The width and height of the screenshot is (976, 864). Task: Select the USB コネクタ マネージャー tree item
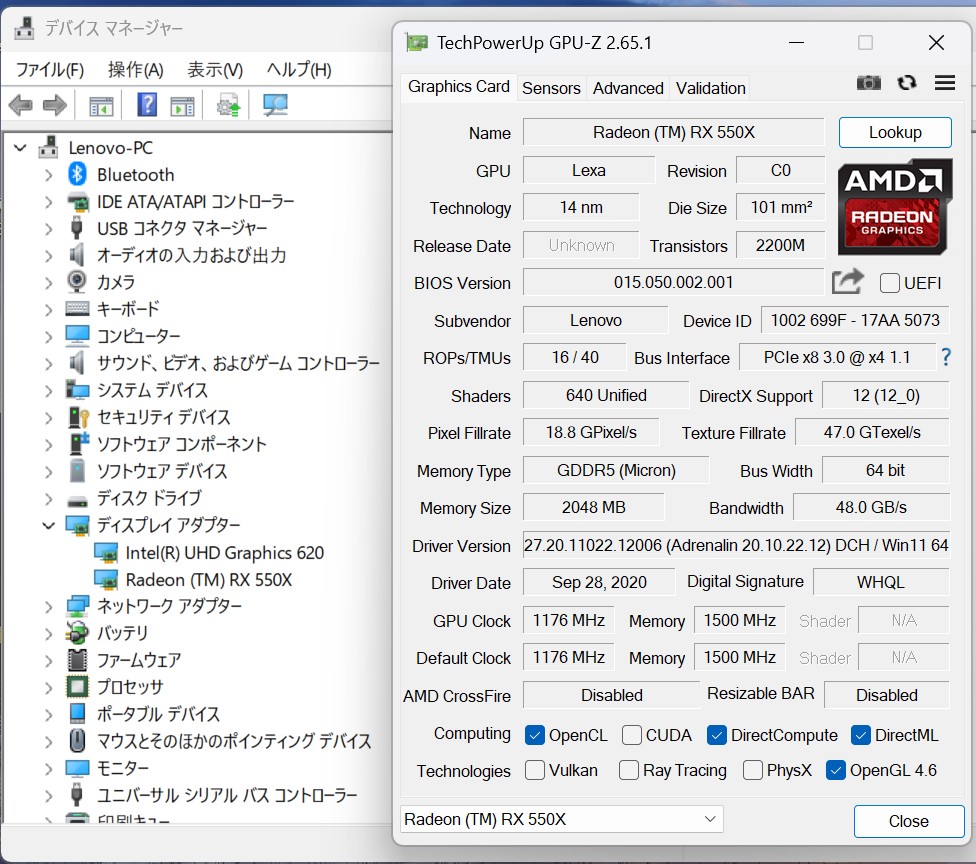pyautogui.click(x=182, y=228)
